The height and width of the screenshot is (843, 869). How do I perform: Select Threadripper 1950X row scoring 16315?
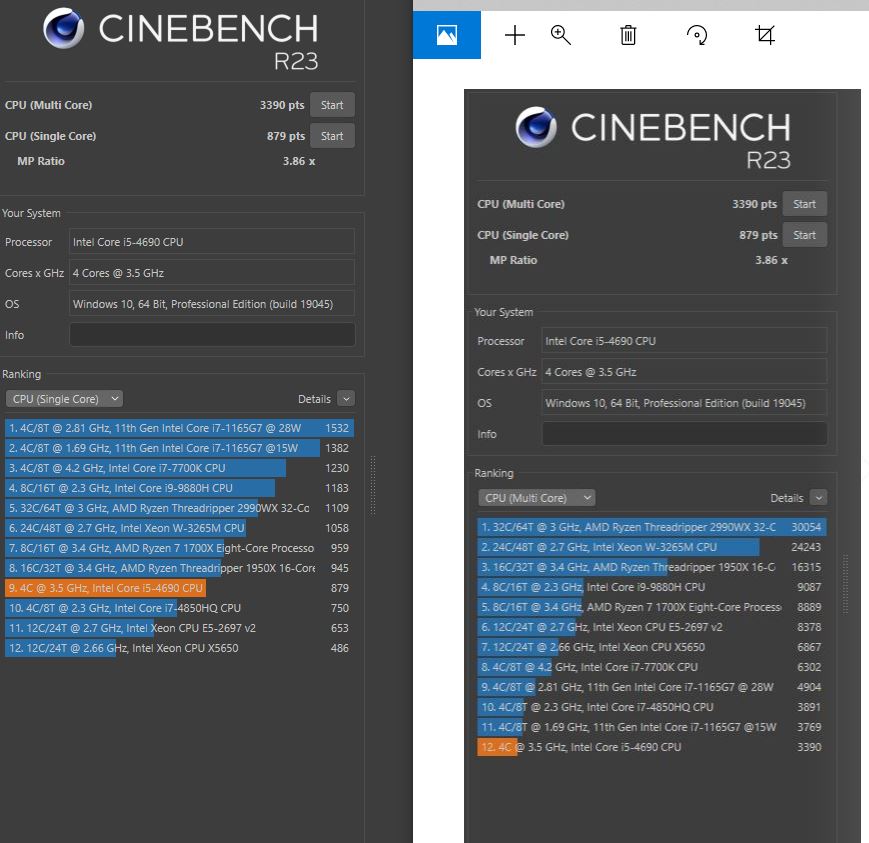pyautogui.click(x=652, y=567)
